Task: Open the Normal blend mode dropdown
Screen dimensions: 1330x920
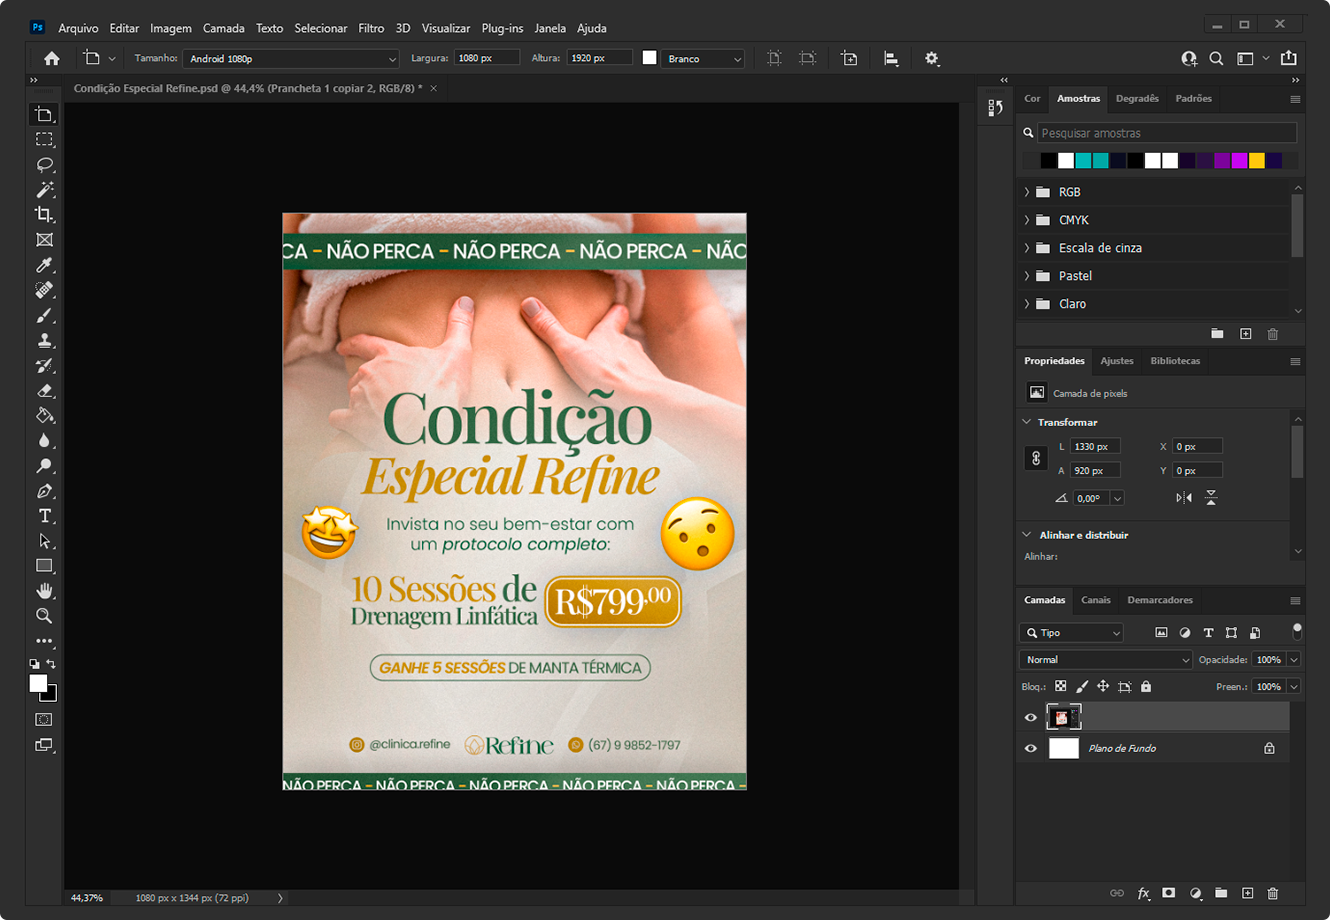Action: (1105, 660)
